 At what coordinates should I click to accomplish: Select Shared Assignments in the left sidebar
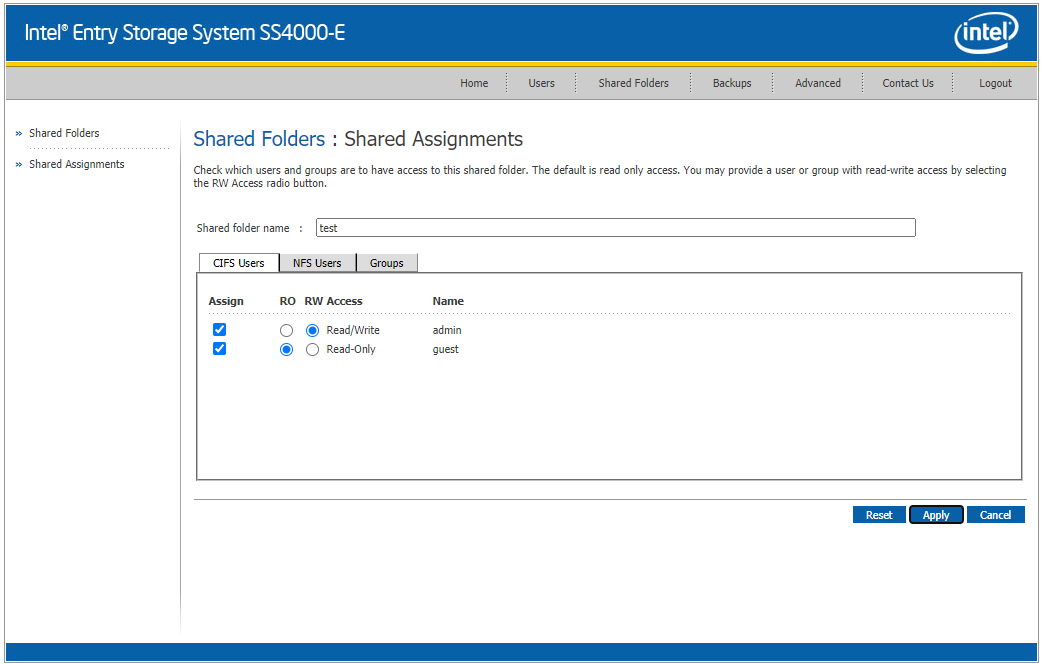(x=76, y=164)
